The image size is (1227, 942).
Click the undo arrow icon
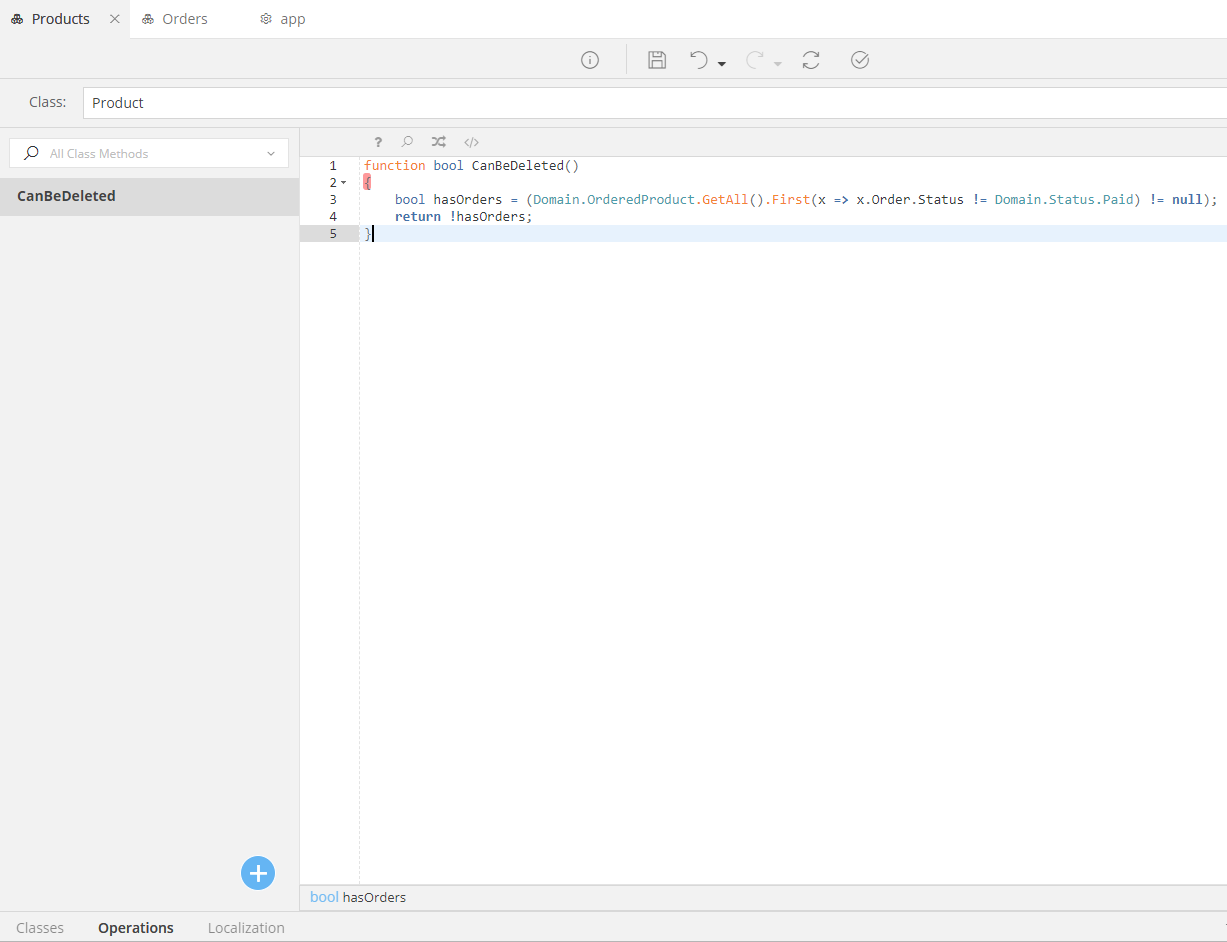[x=699, y=60]
